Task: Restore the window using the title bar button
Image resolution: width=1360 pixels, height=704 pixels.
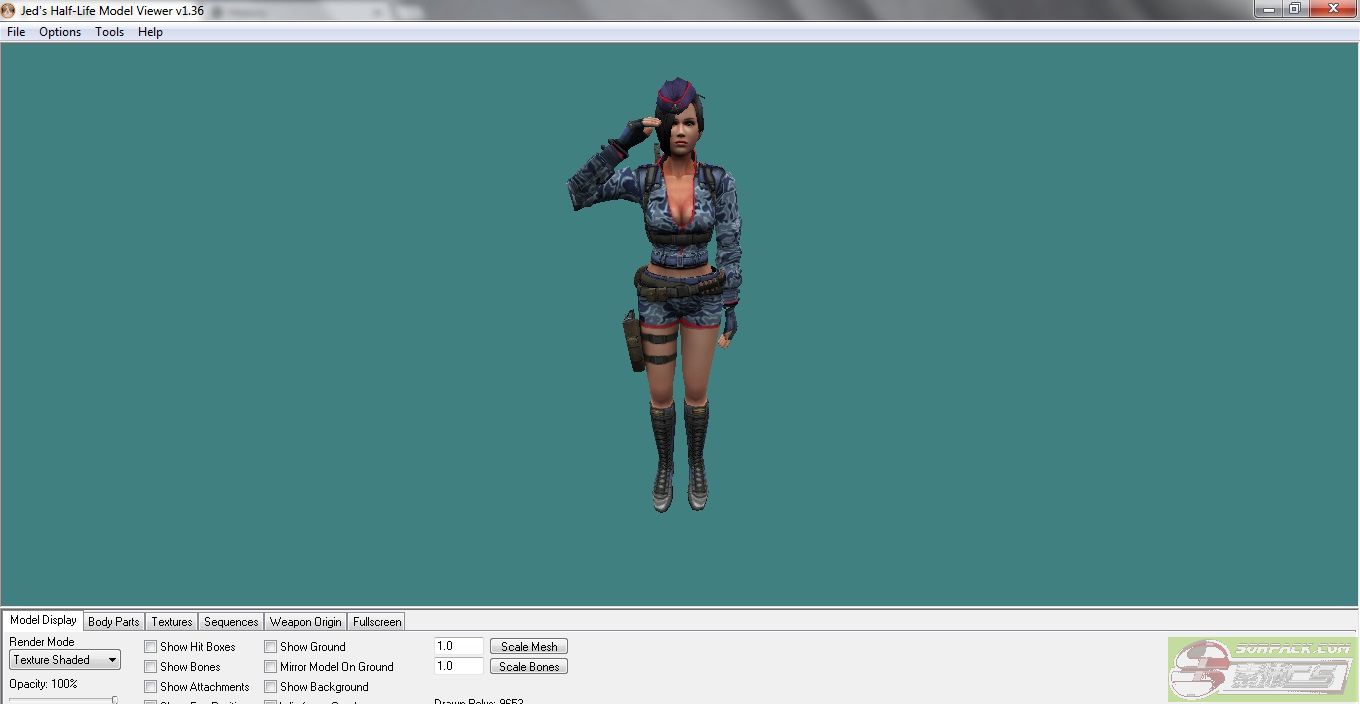Action: coord(1294,8)
